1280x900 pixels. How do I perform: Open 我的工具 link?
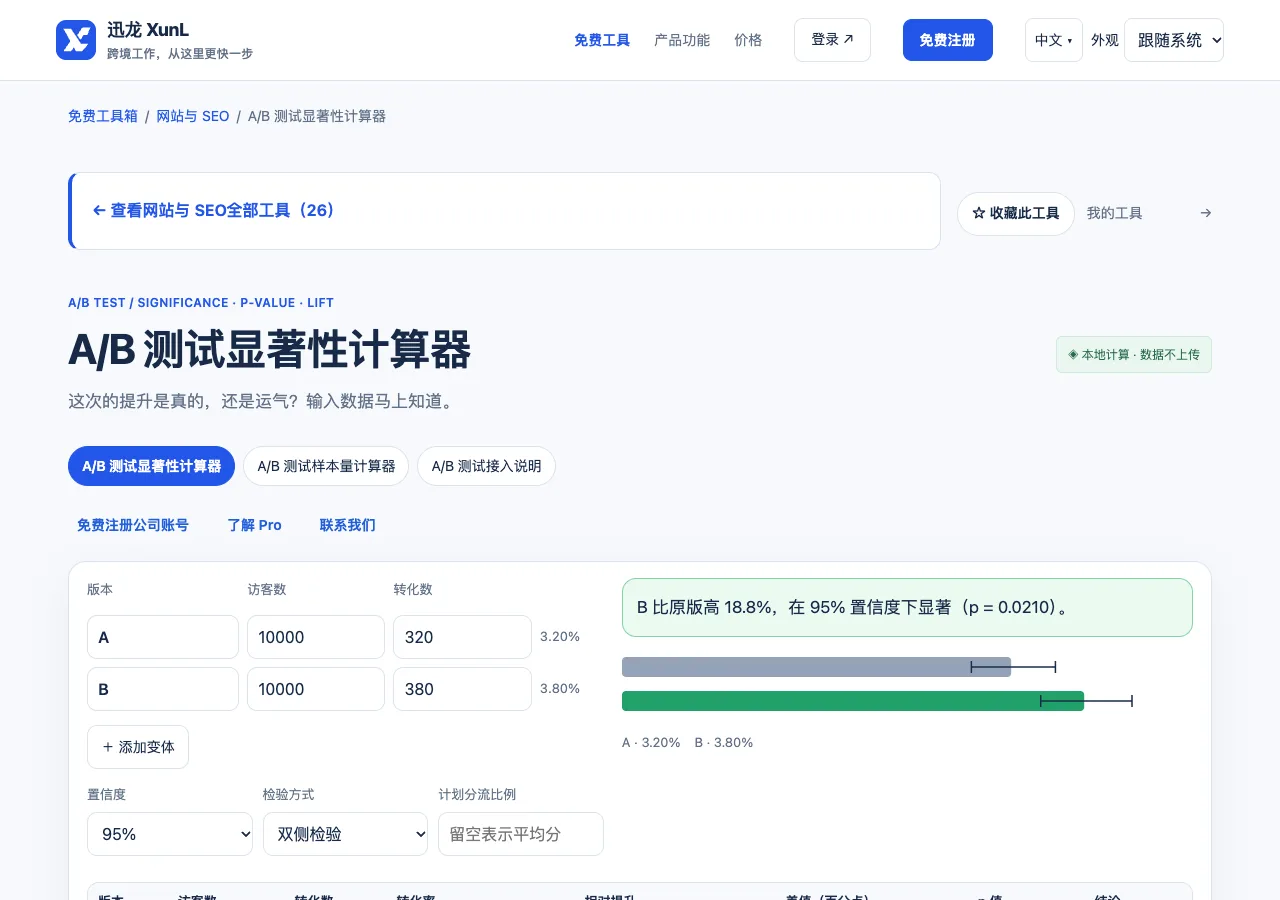click(1114, 213)
